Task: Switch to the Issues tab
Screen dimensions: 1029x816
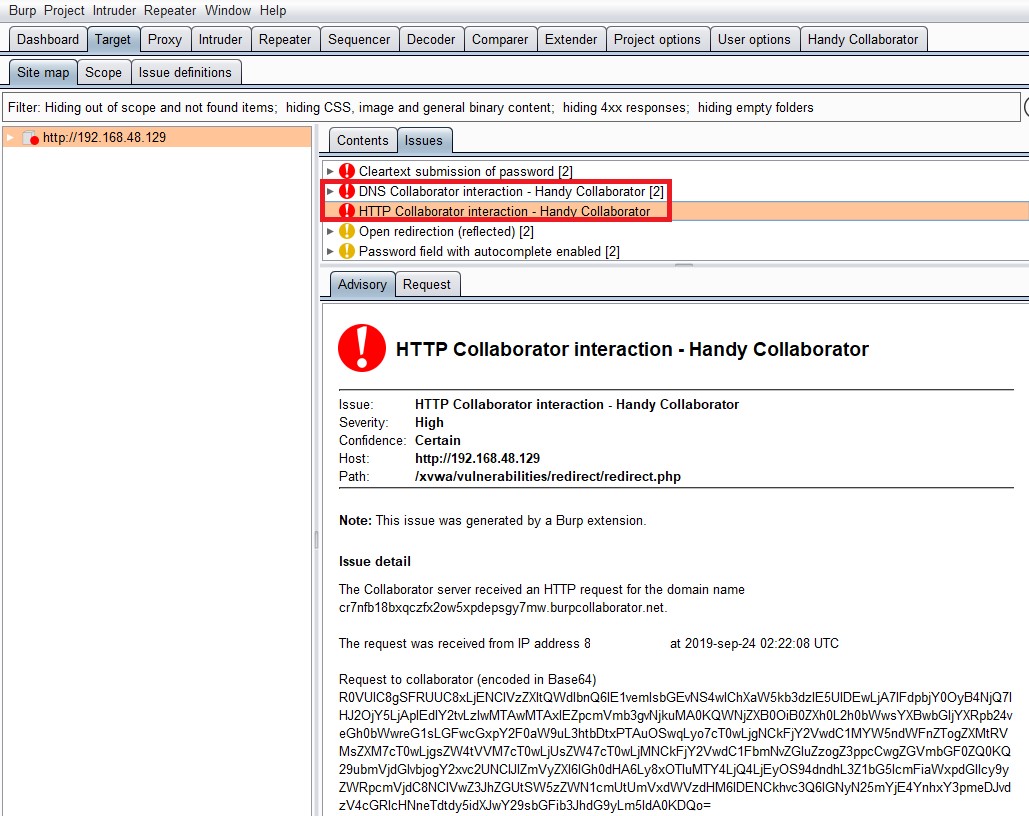Action: (424, 140)
